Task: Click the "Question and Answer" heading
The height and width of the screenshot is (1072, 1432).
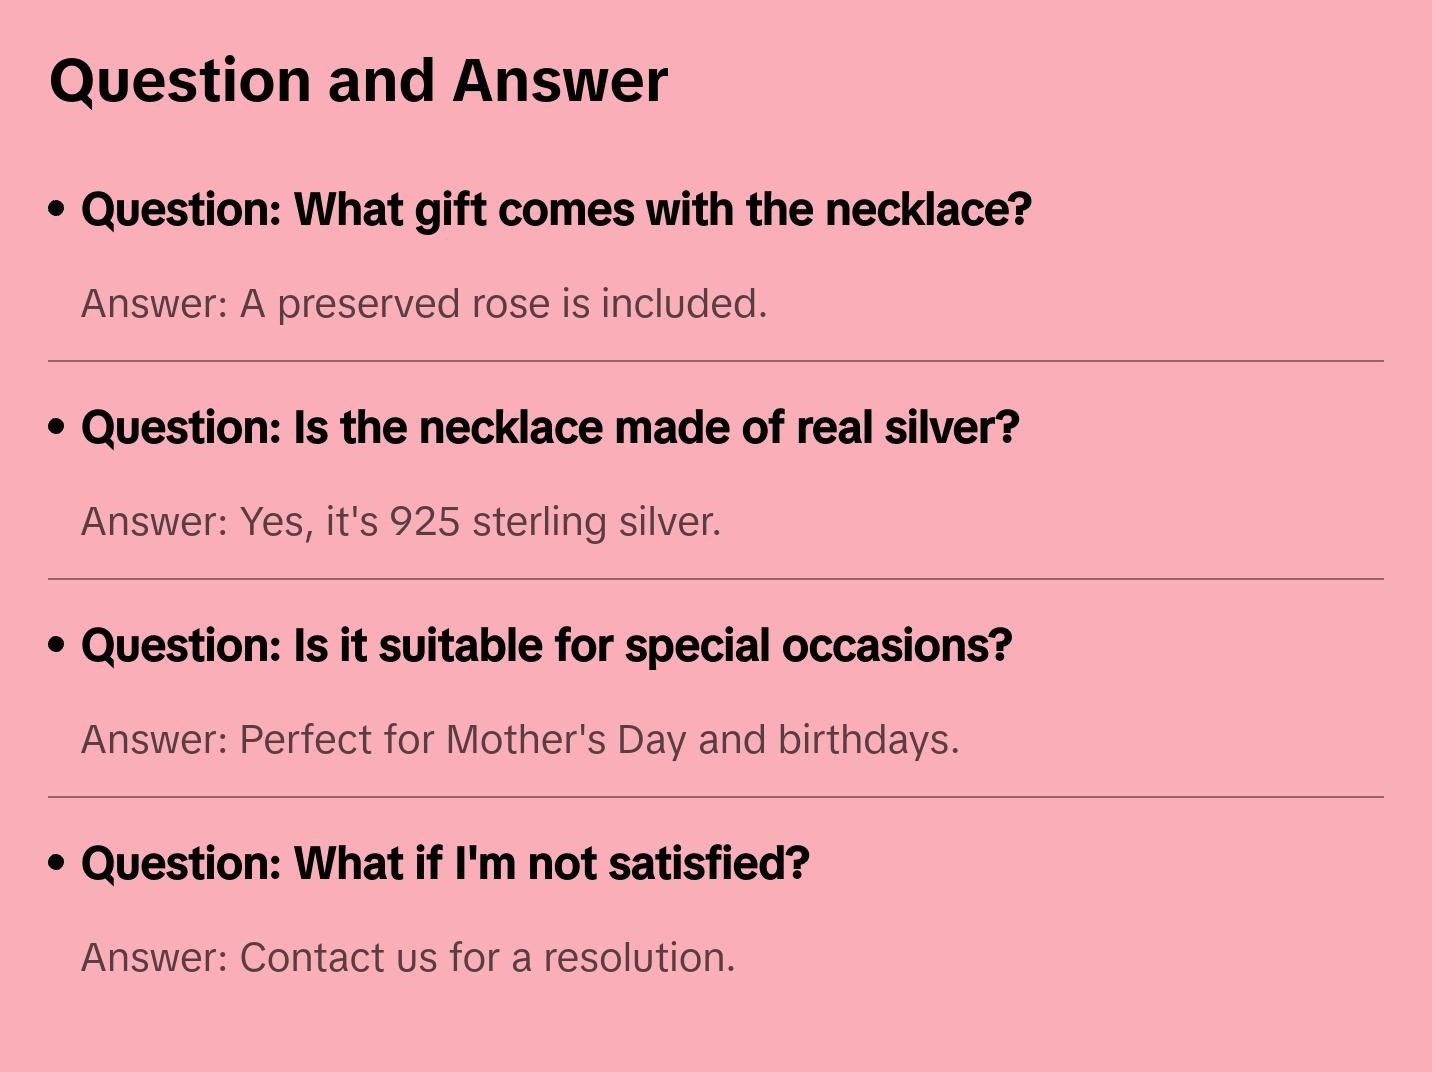Action: point(358,80)
